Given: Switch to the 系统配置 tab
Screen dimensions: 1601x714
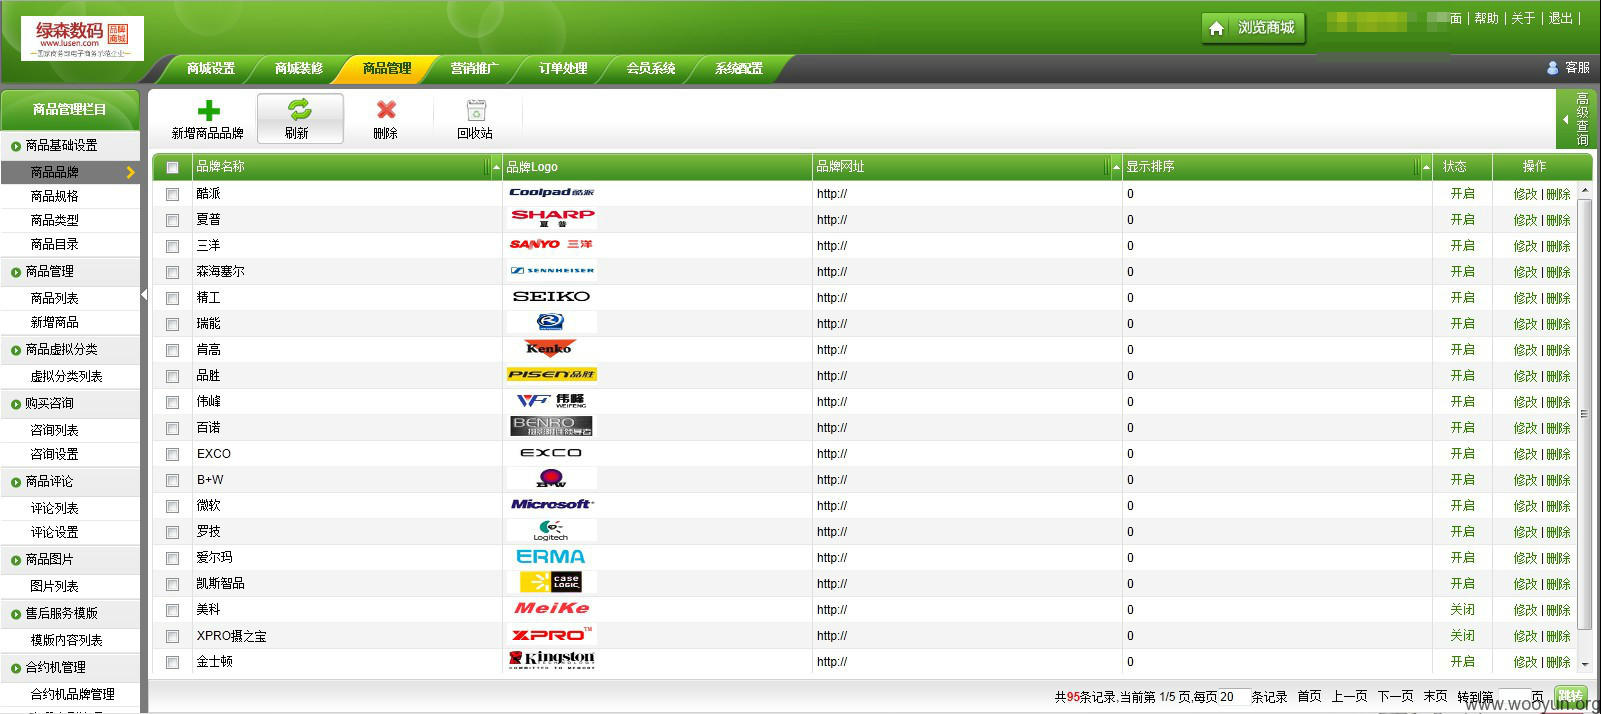Looking at the screenshot, I should [739, 68].
